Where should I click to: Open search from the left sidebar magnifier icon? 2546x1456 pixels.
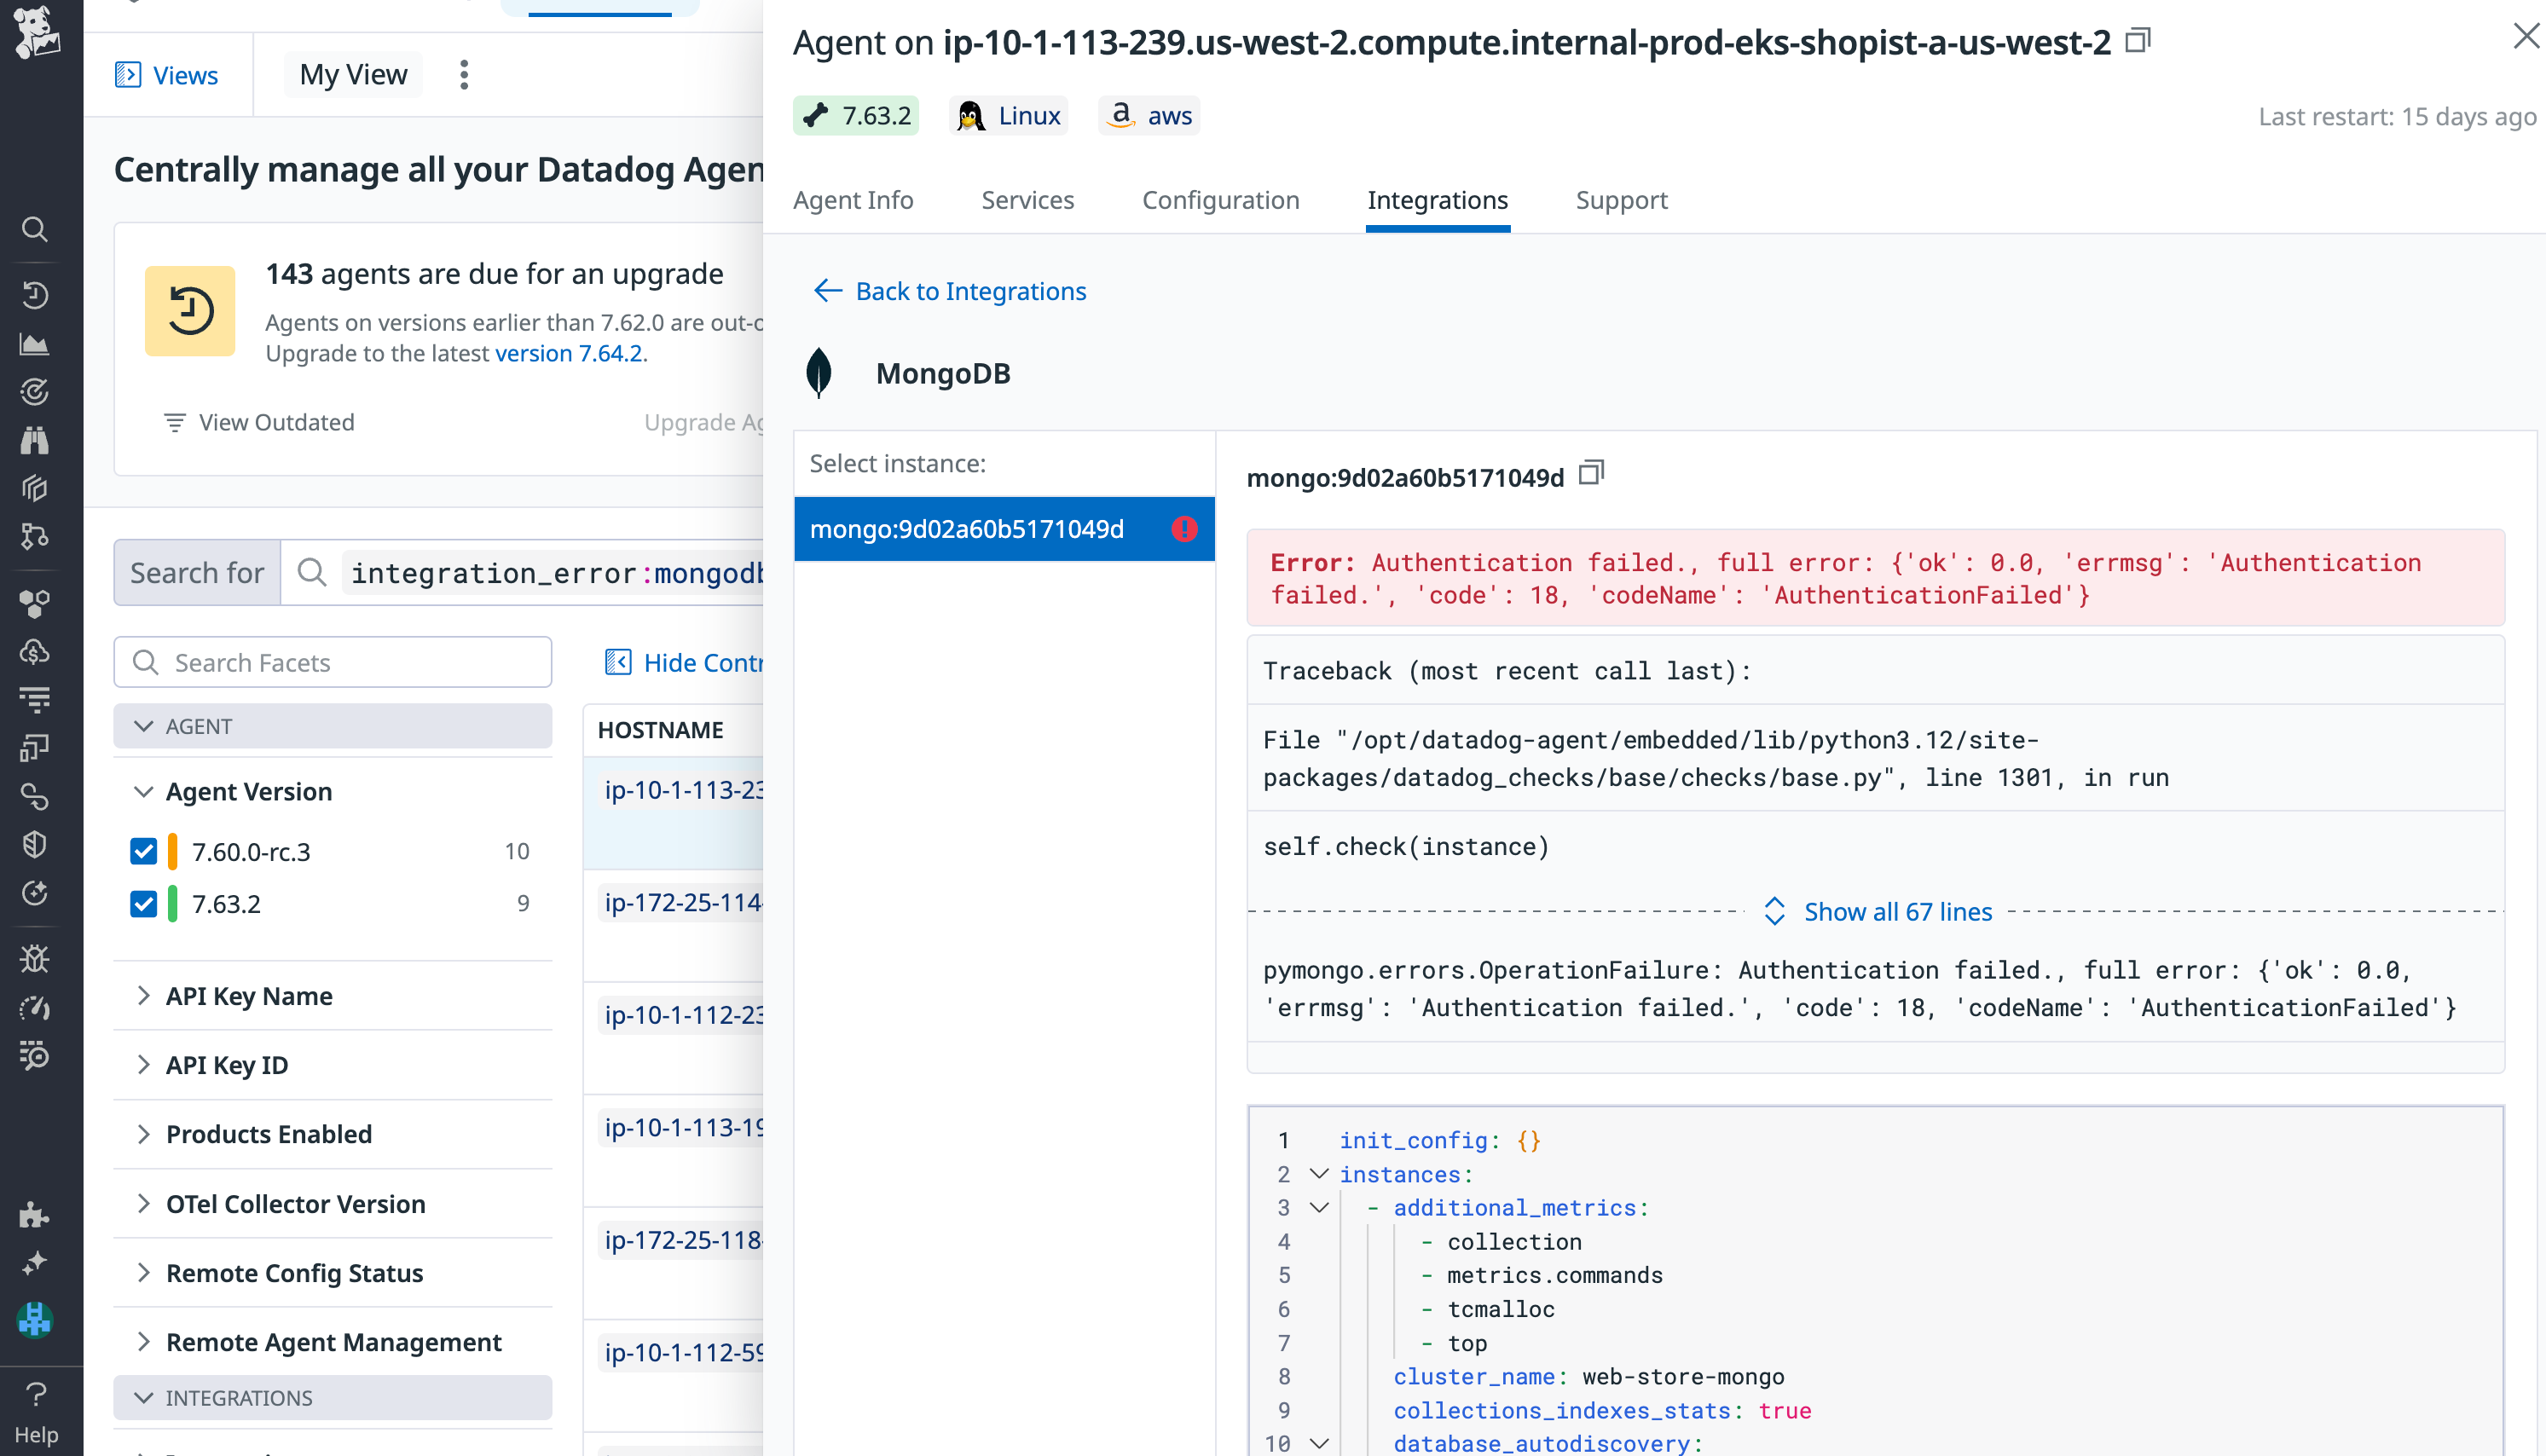pyautogui.click(x=35, y=230)
